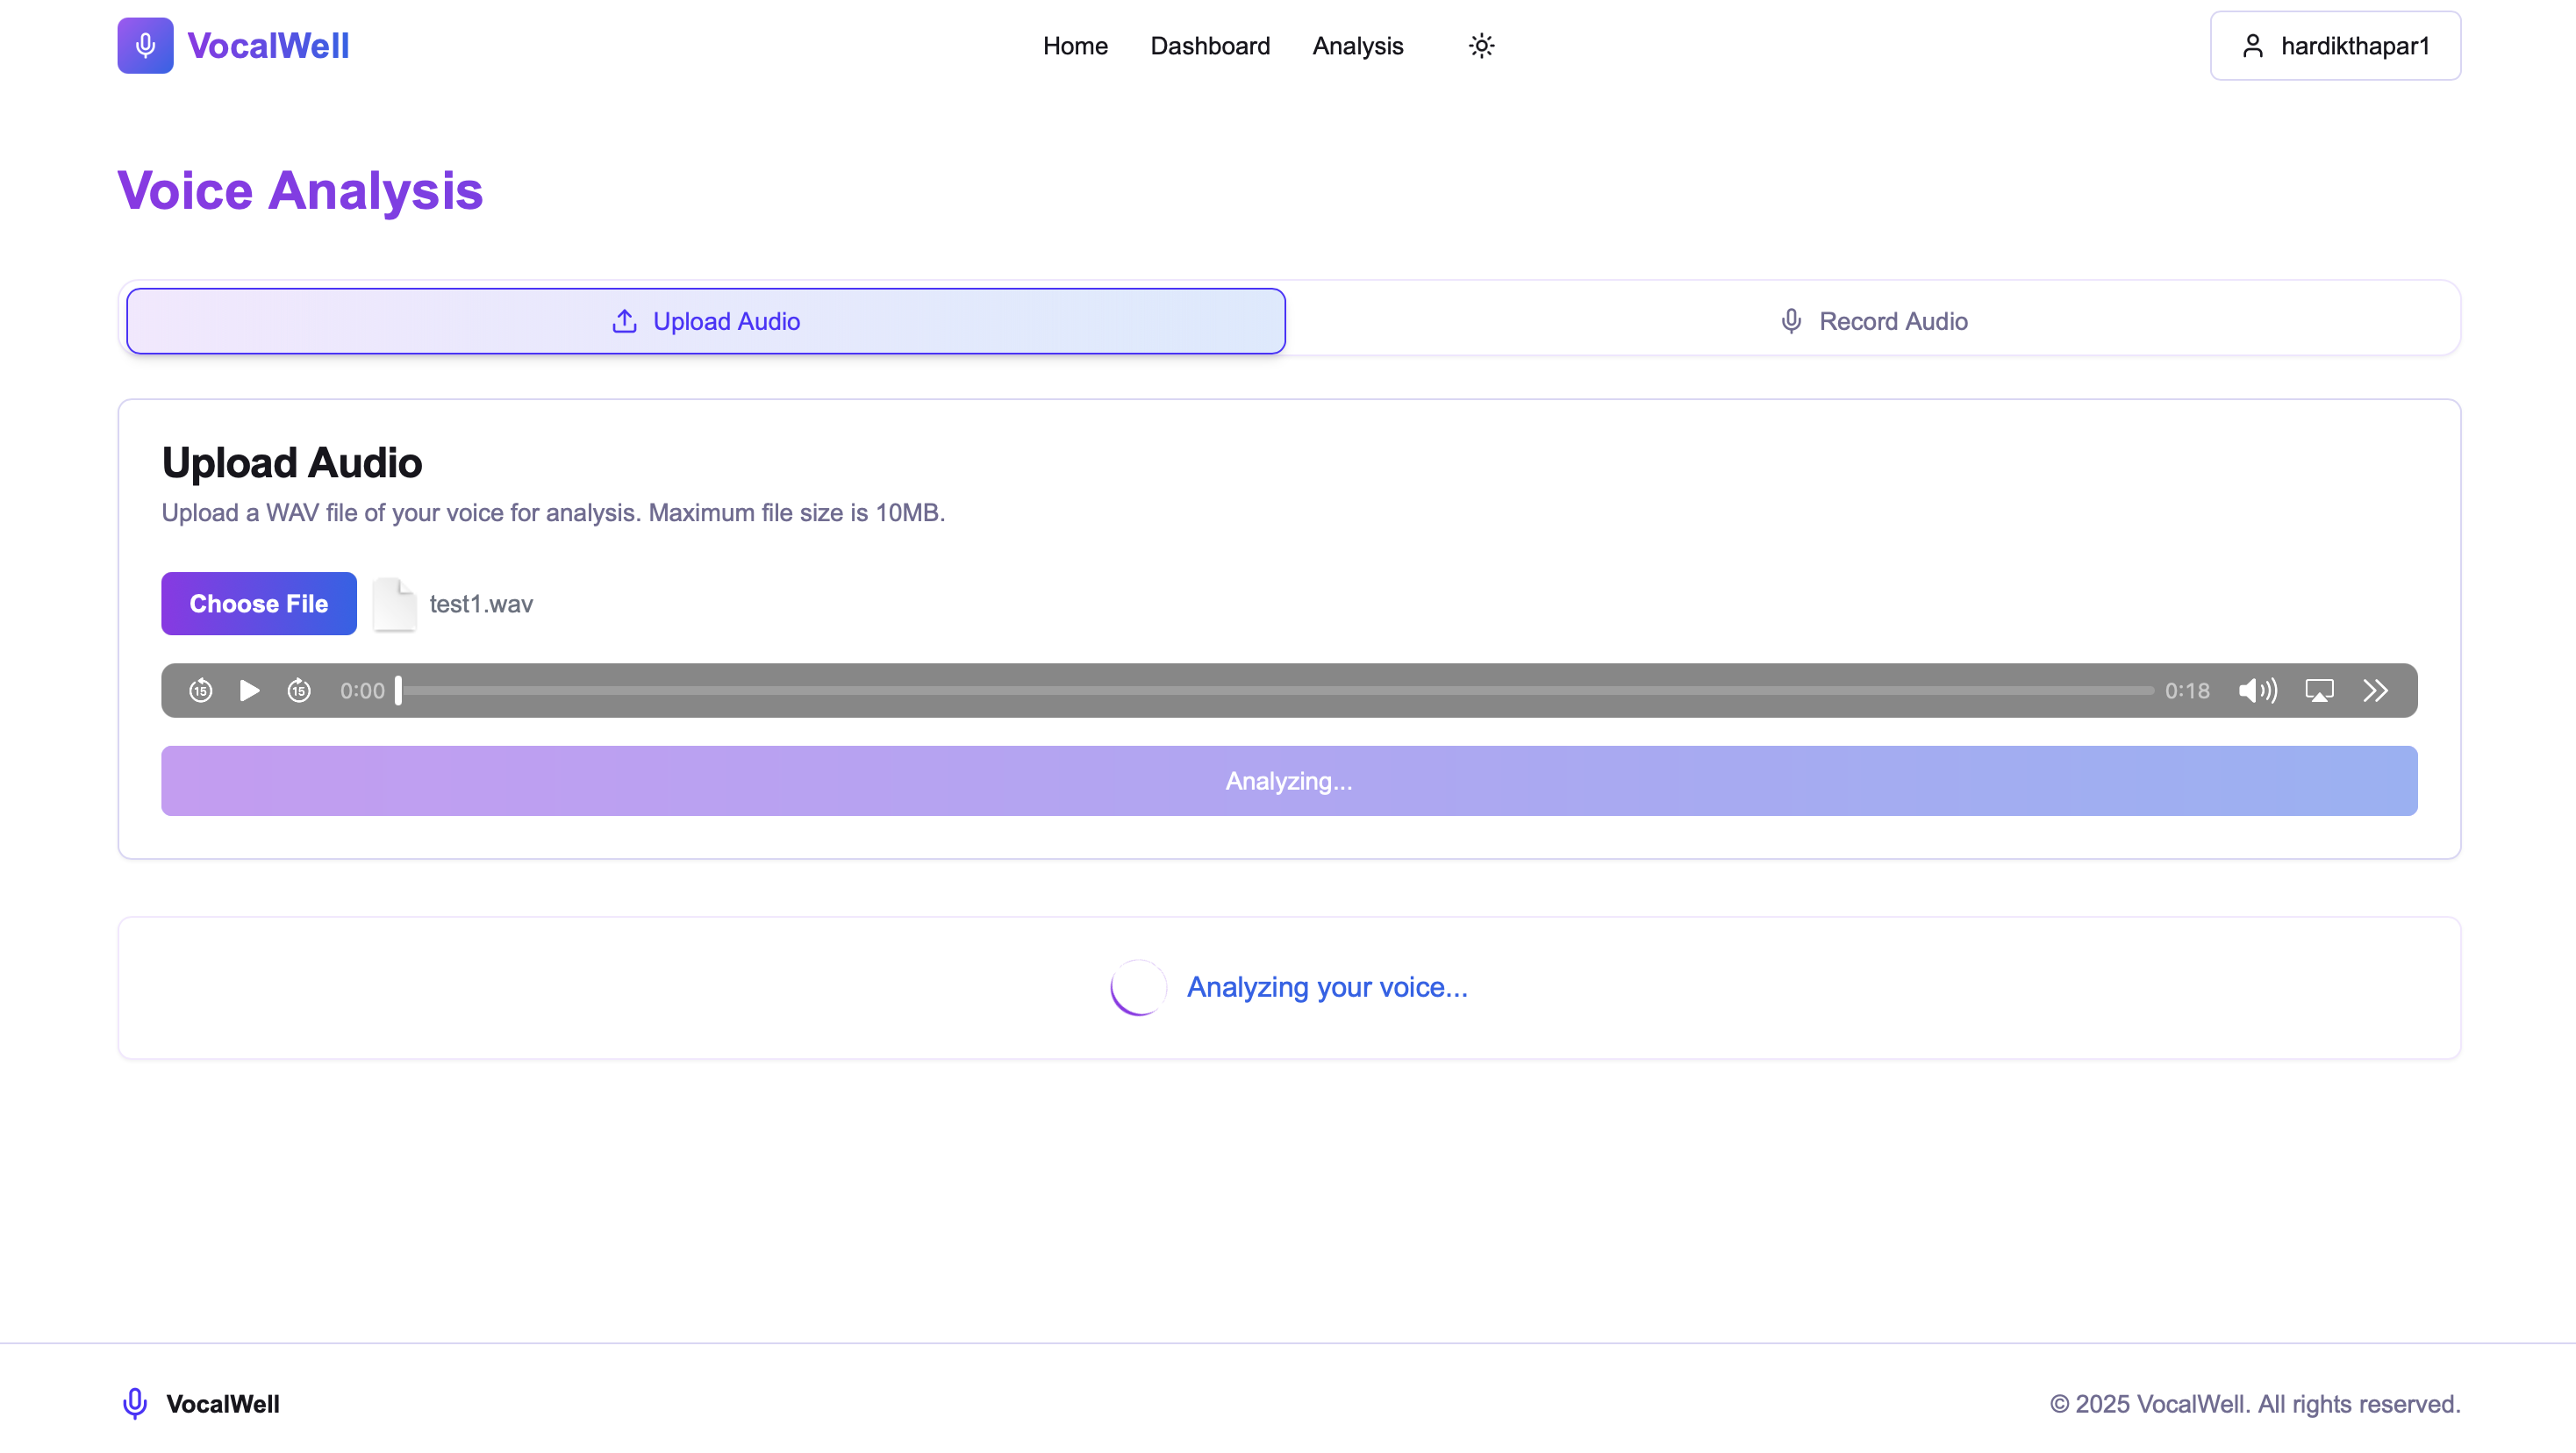Switch to the Record Audio tab
The height and width of the screenshot is (1453, 2576).
1873,321
